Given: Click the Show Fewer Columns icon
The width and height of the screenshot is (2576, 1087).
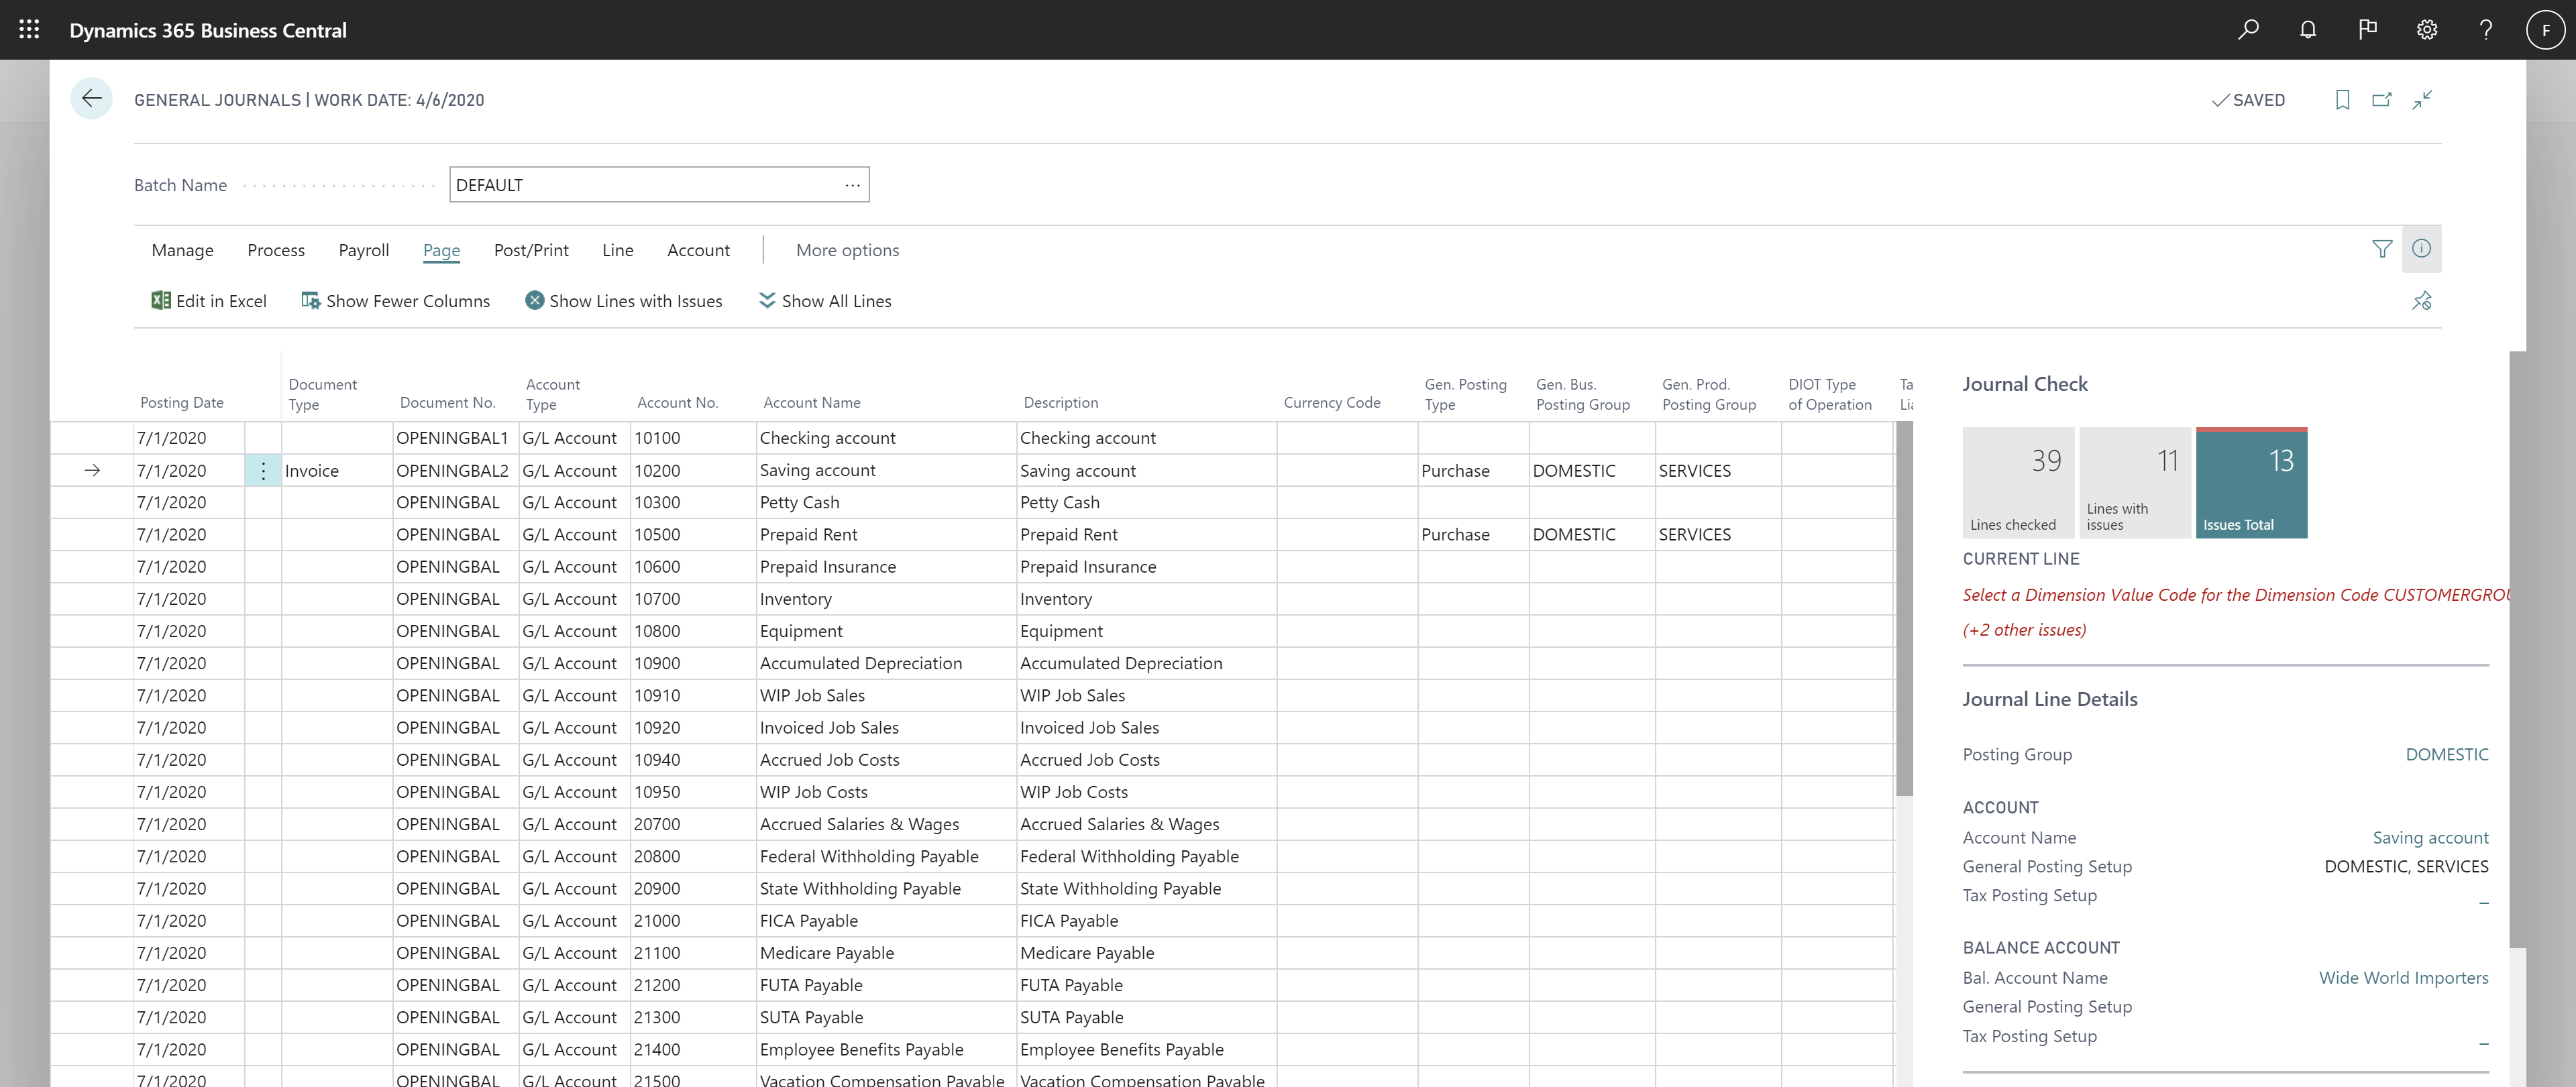Looking at the screenshot, I should pos(311,300).
